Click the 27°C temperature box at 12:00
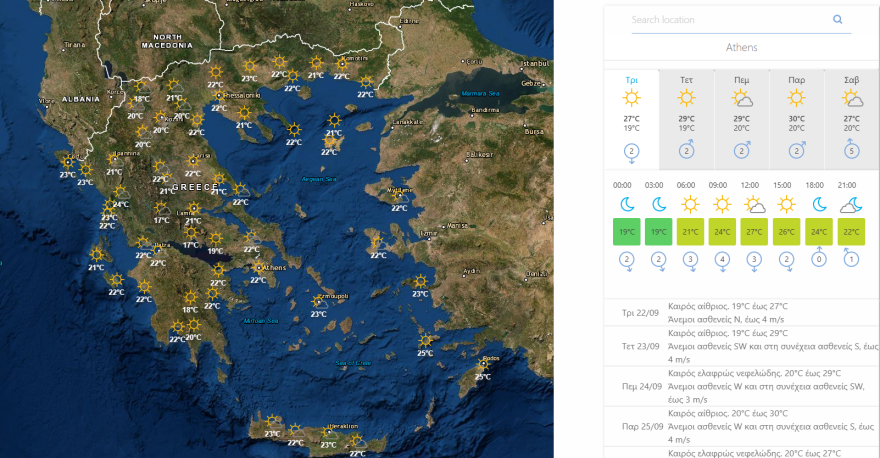Screen dimensions: 880x458 pyautogui.click(x=754, y=232)
